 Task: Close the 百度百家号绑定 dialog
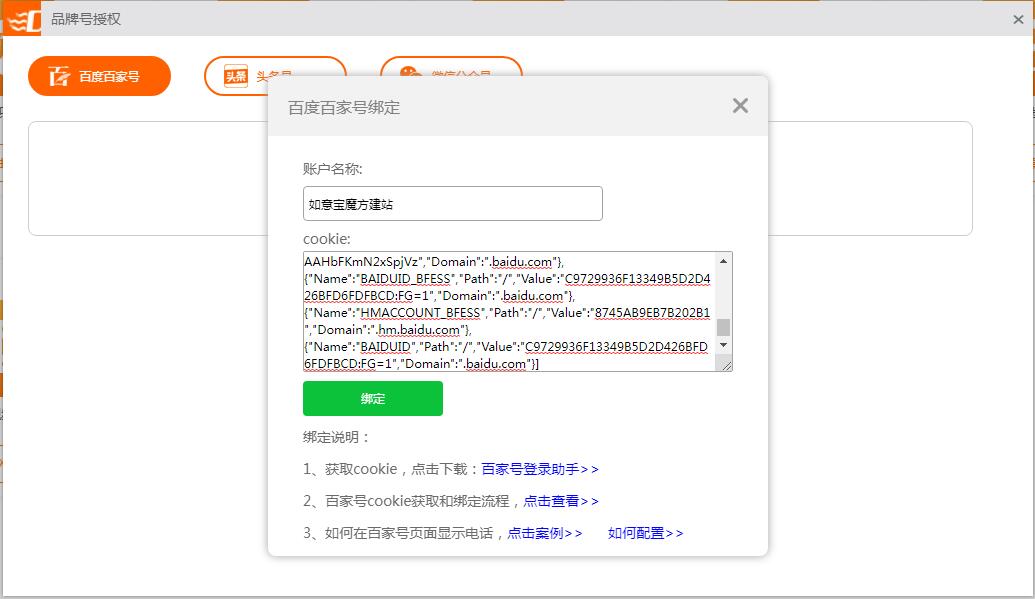coord(740,106)
